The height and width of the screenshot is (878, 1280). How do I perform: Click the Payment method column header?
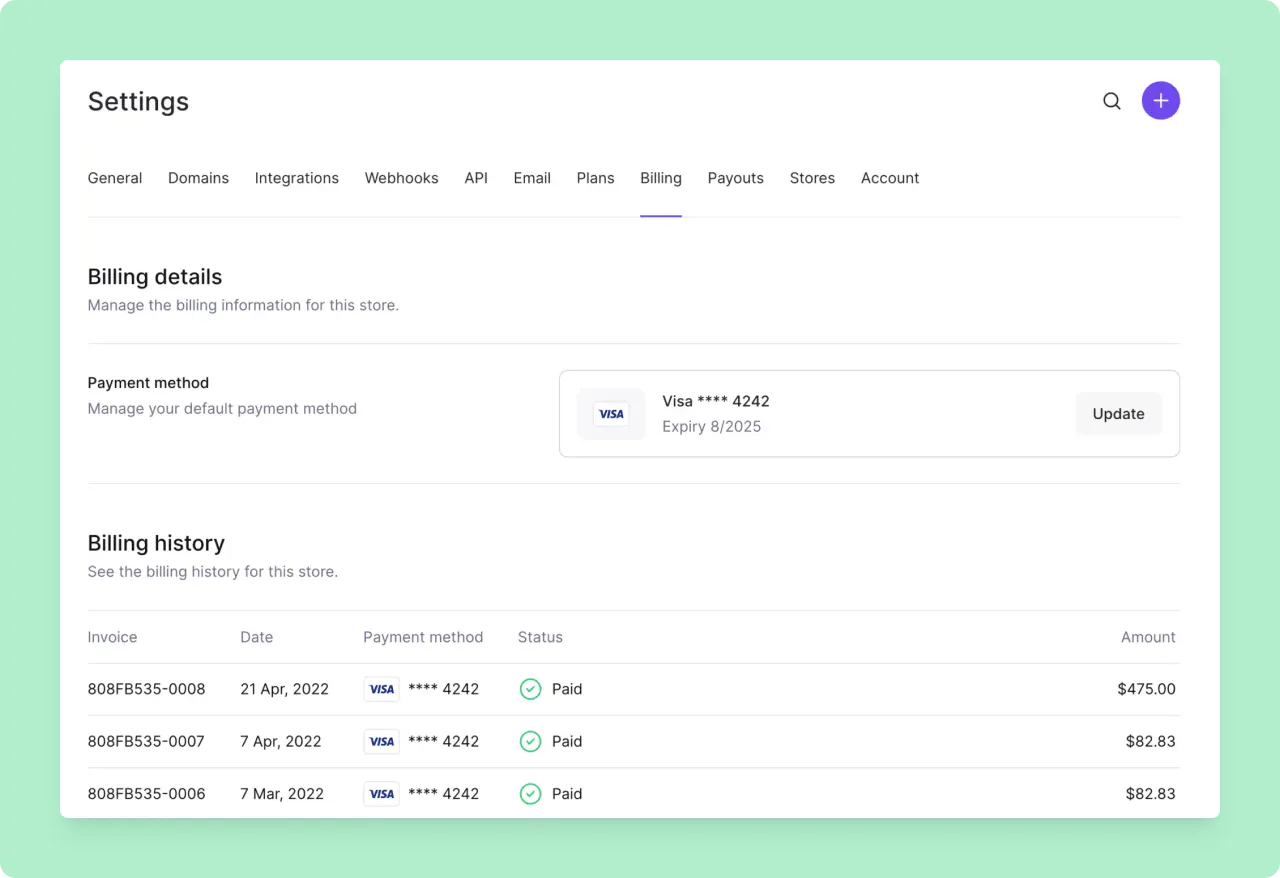click(x=423, y=637)
